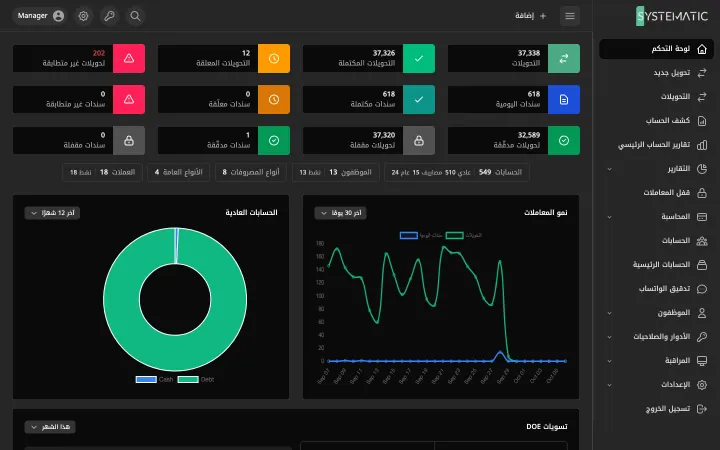Expand التقارير sidebar submenu chevron
720x450 pixels.
609,169
